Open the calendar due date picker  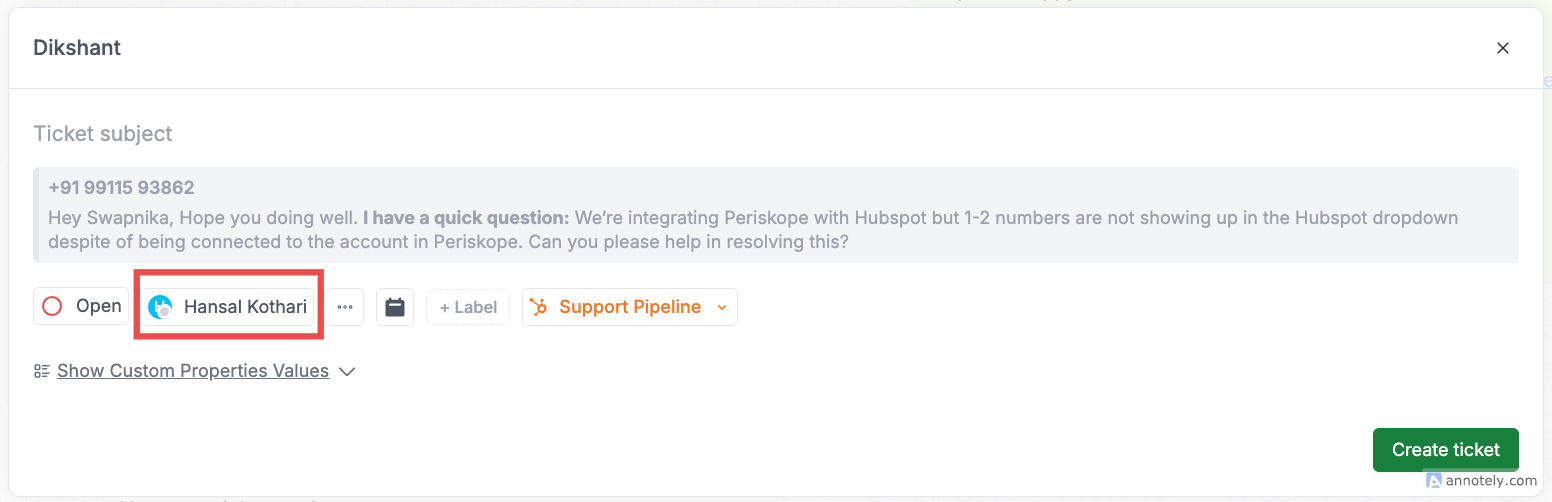(x=395, y=307)
